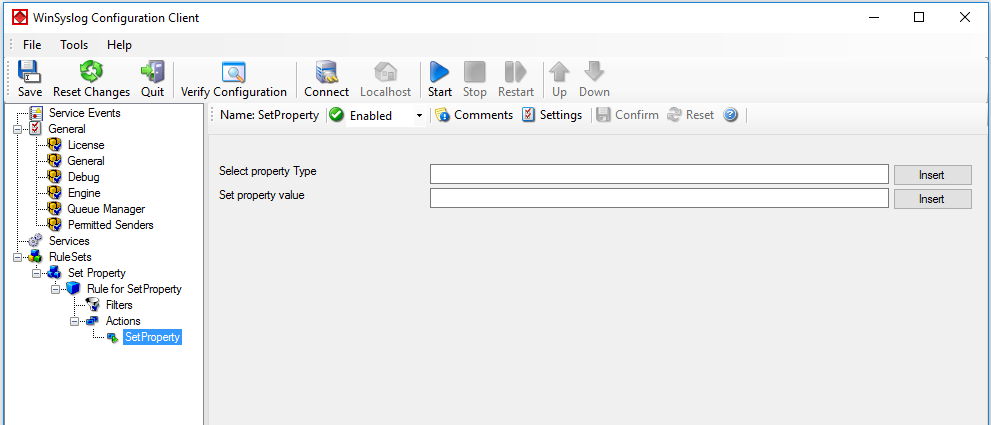Viewport: 991px width, 425px height.
Task: Click the Verify Configuration icon
Action: tap(233, 72)
